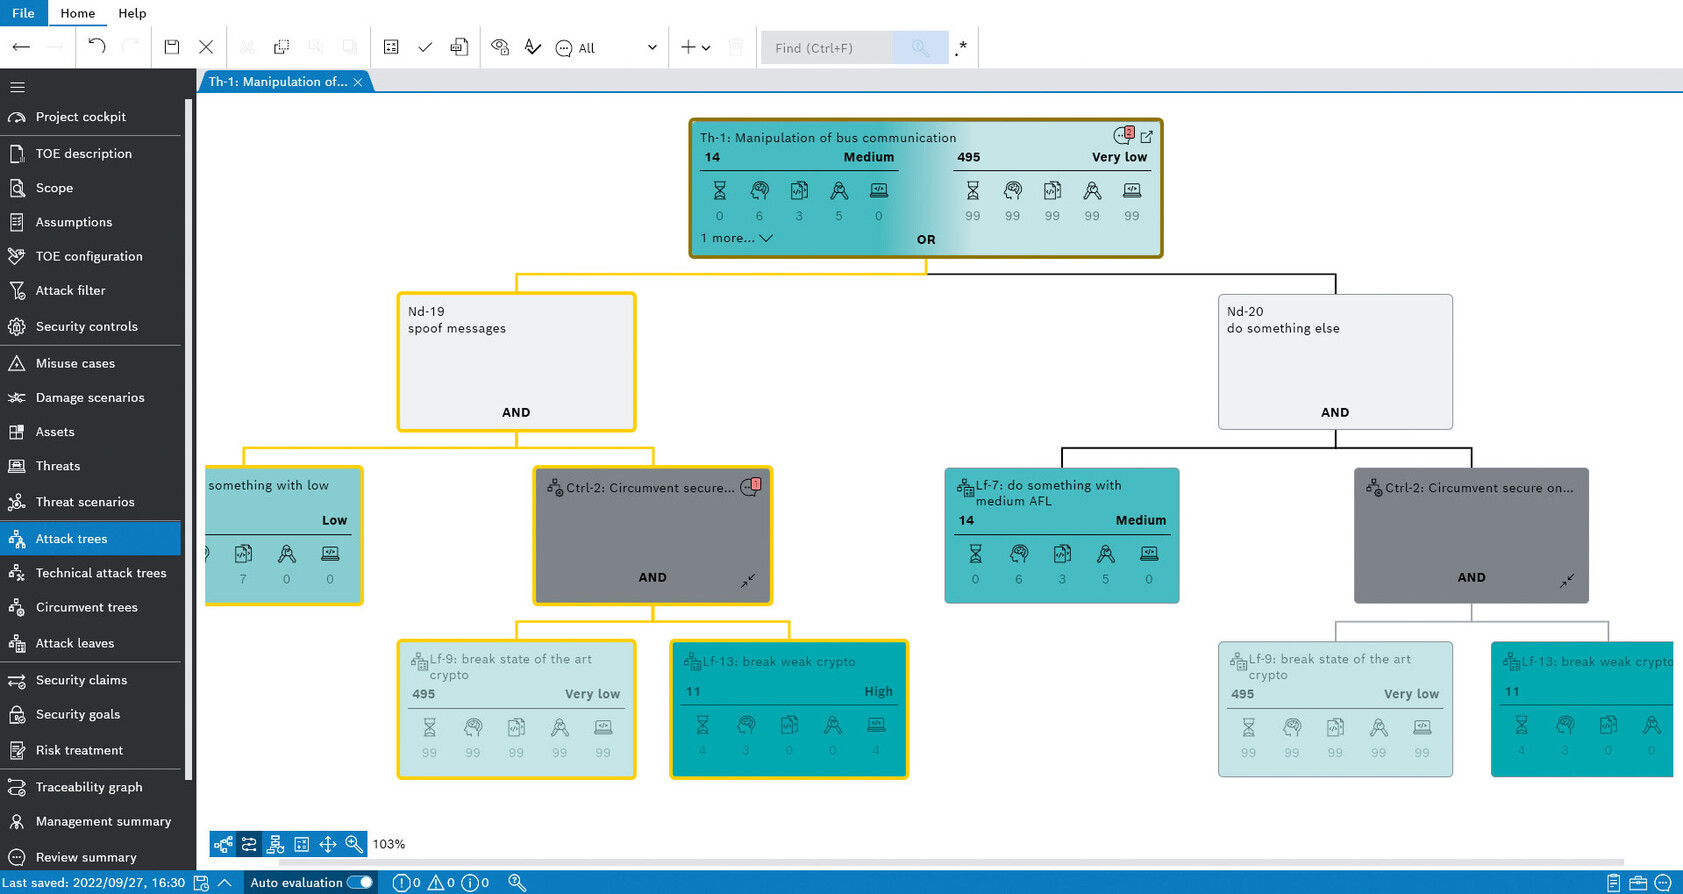The height and width of the screenshot is (894, 1683).
Task: Collapse the highlighted Ctrl-2 node under Nd-19
Action: point(748,581)
